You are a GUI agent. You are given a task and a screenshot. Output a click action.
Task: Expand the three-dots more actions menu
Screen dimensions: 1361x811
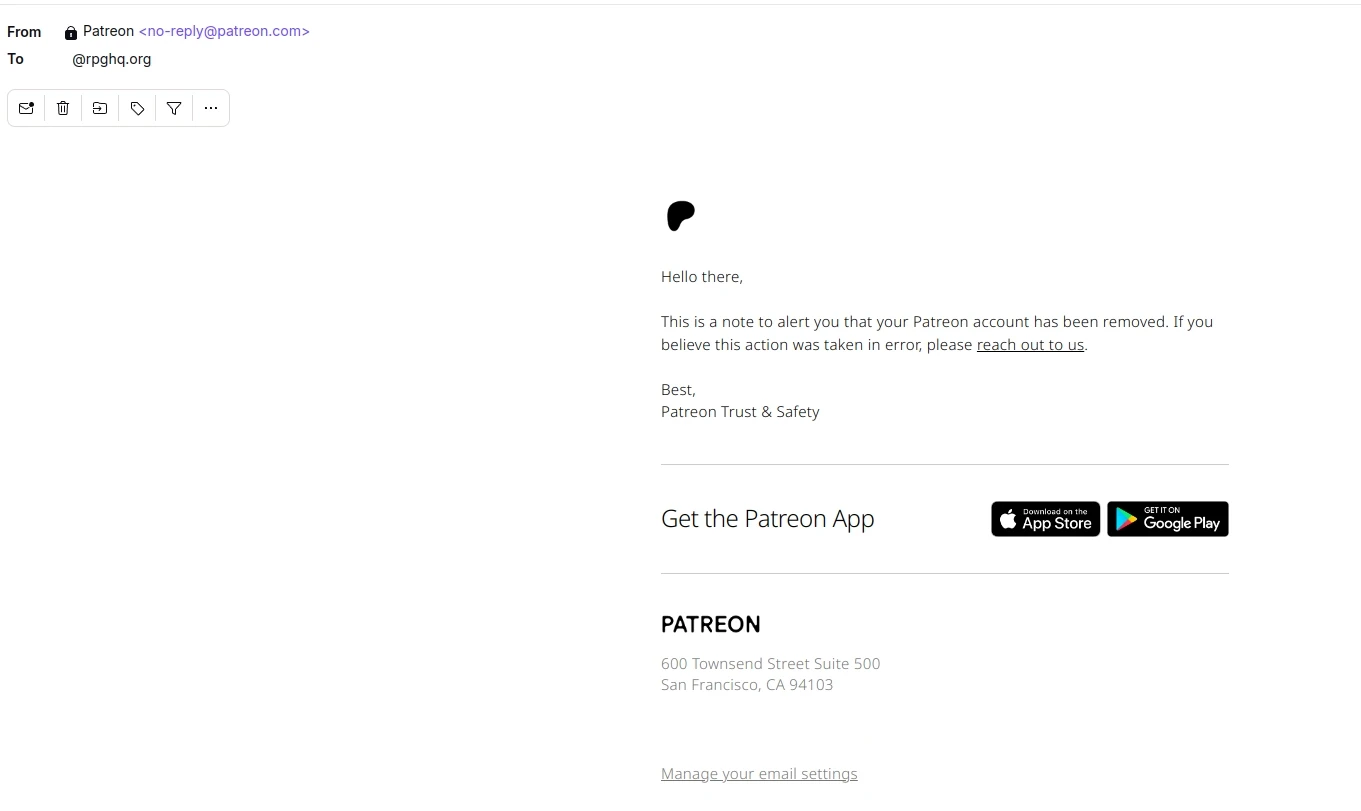coord(211,108)
